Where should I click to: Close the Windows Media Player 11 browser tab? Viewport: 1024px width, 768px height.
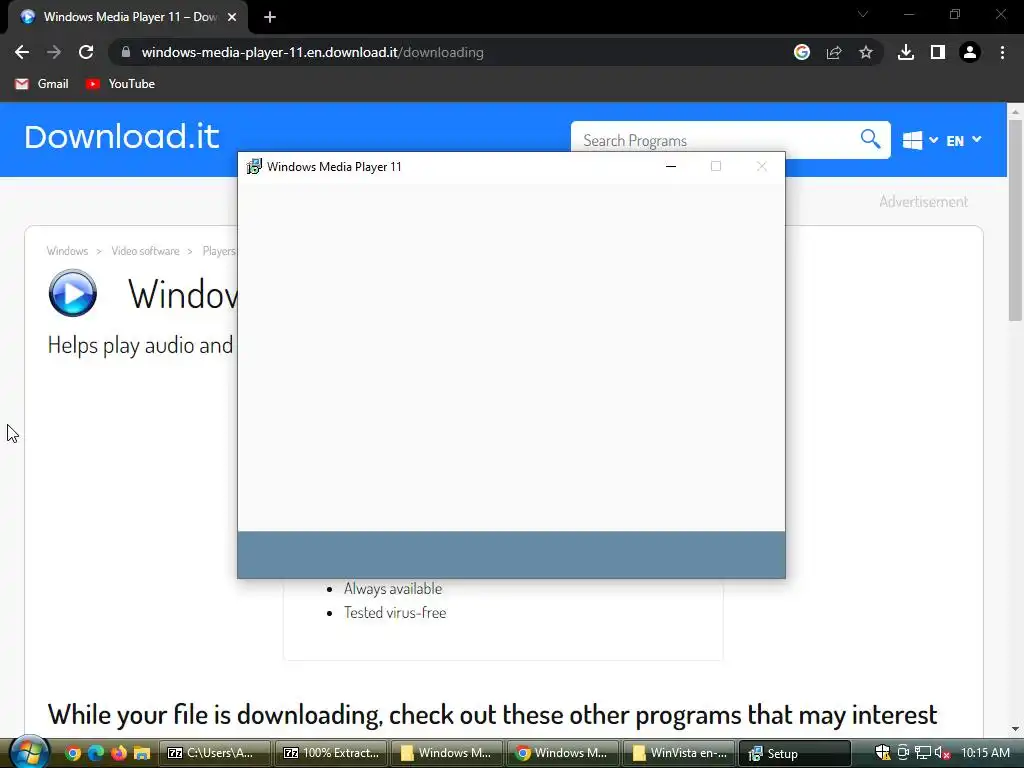pyautogui.click(x=232, y=17)
